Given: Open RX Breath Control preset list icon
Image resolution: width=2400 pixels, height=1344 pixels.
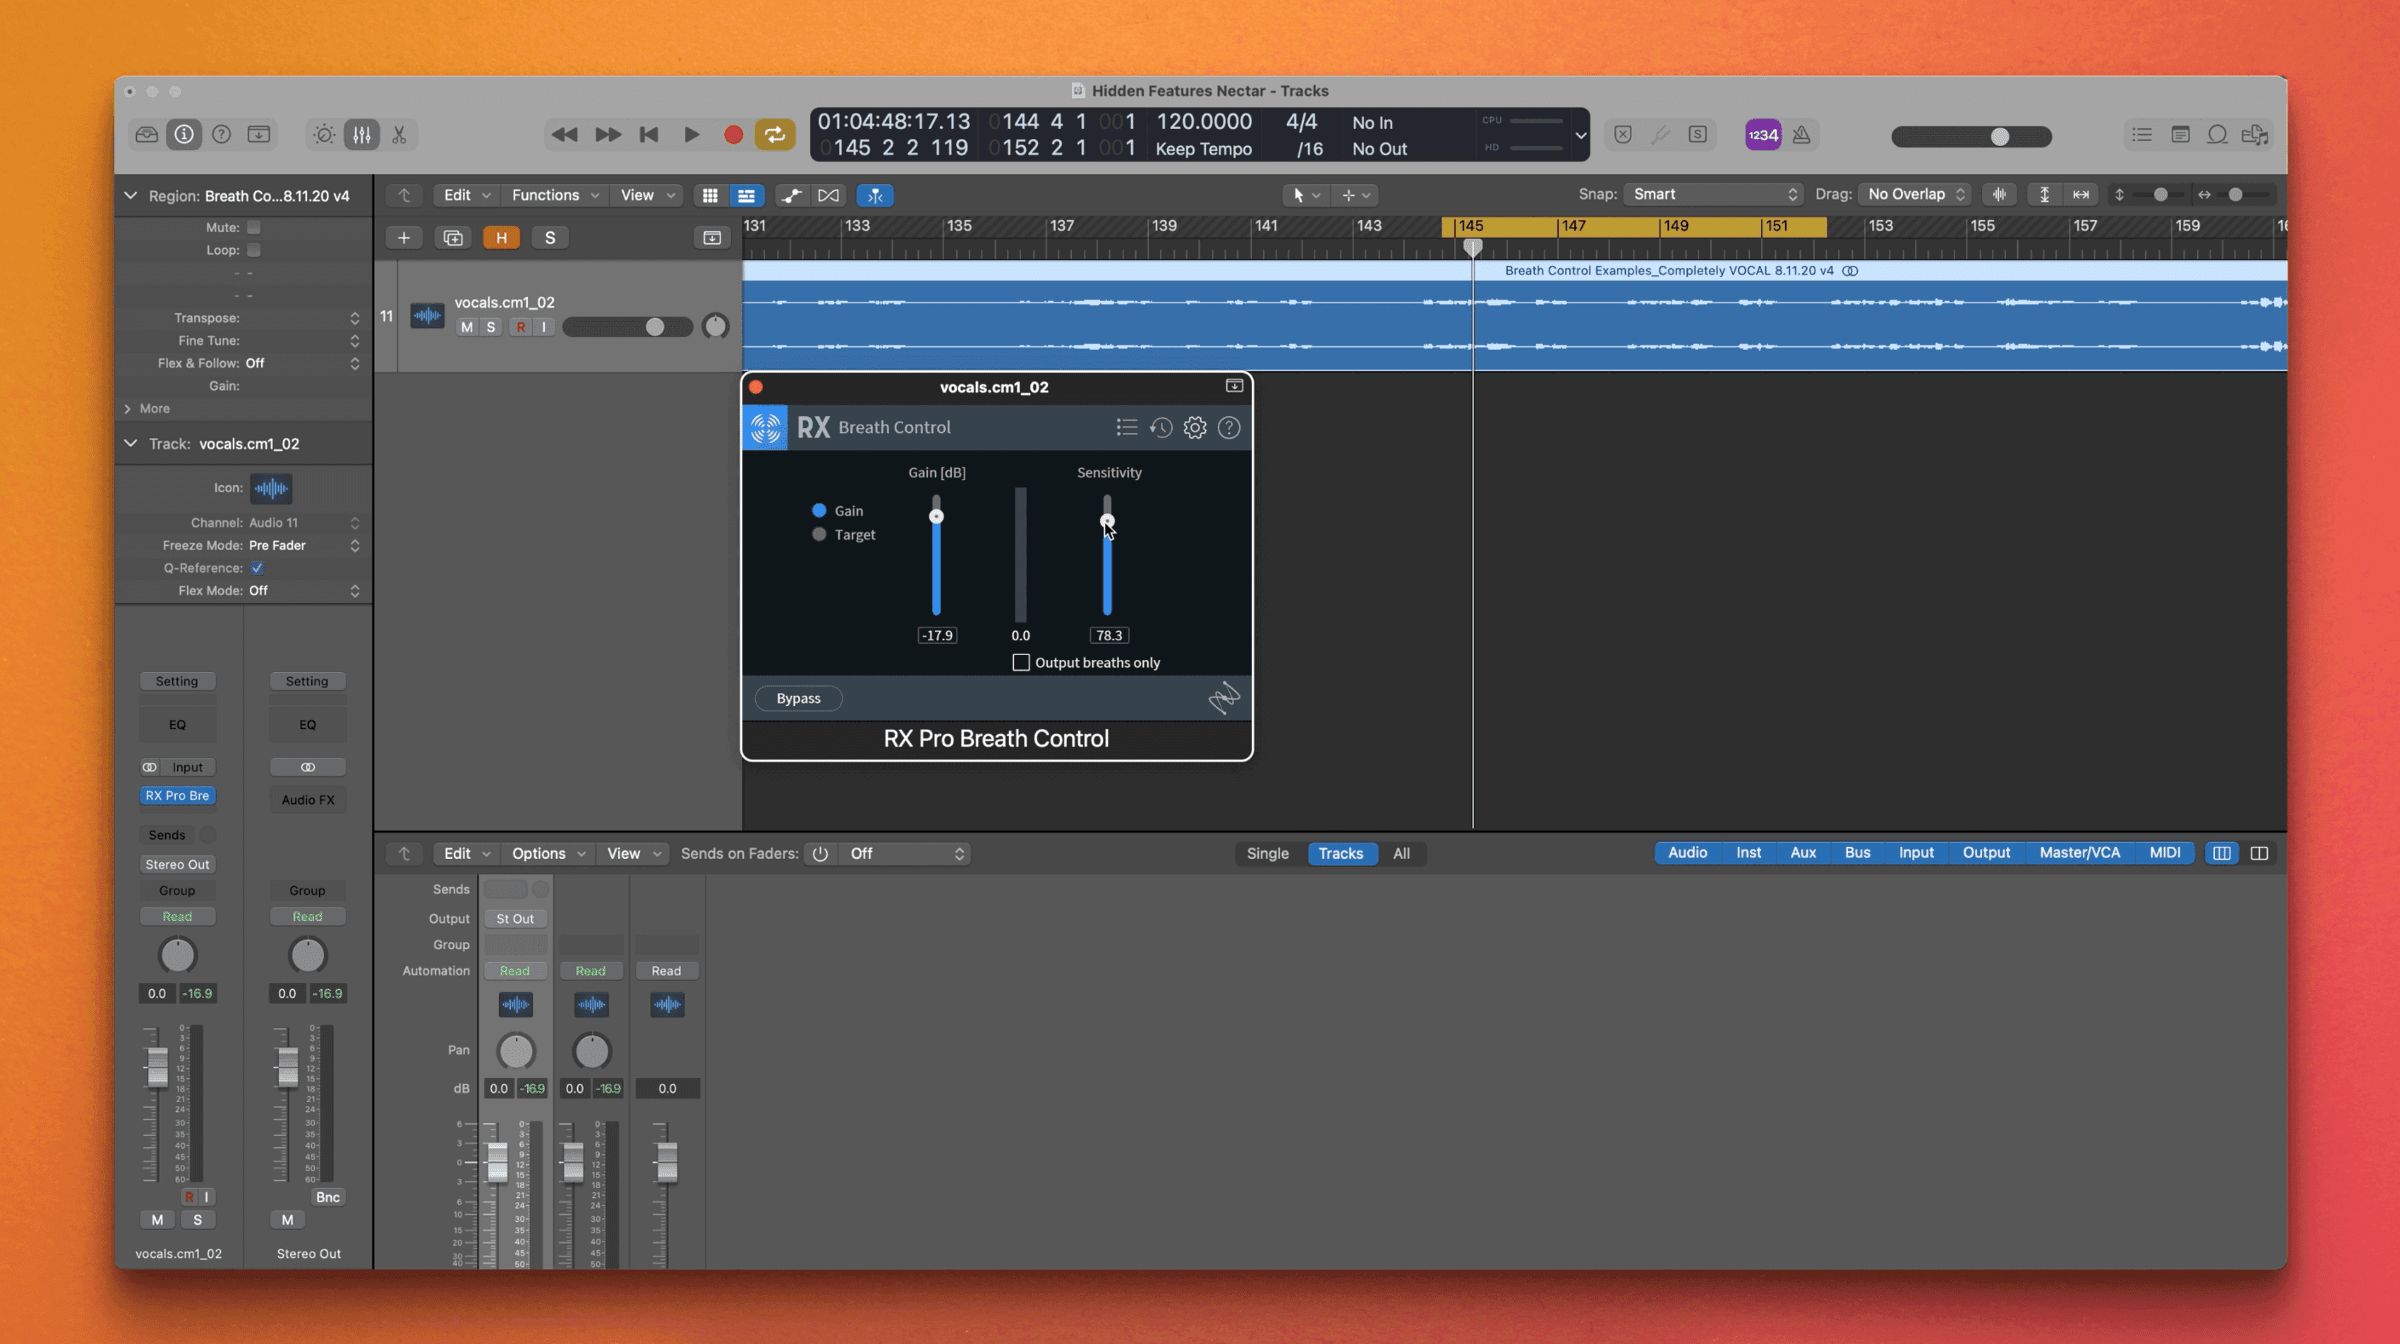Looking at the screenshot, I should click(1127, 428).
